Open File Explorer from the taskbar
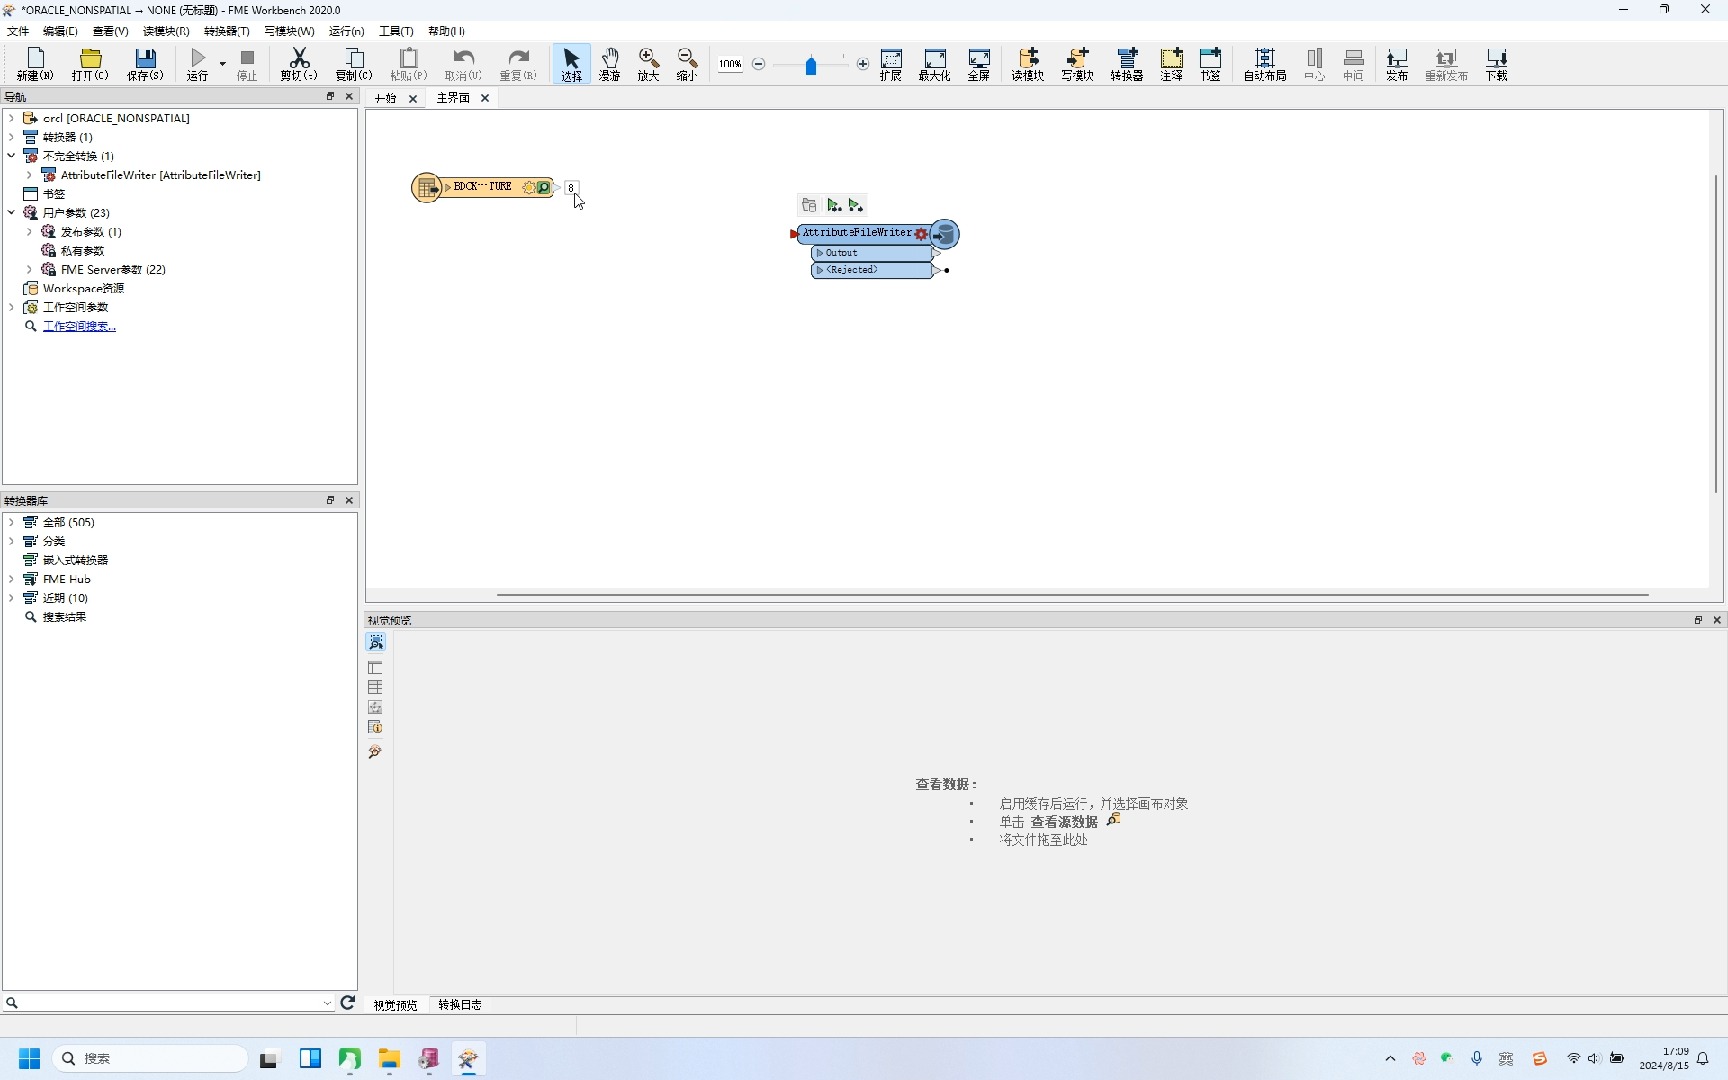Image resolution: width=1728 pixels, height=1080 pixels. click(x=389, y=1058)
